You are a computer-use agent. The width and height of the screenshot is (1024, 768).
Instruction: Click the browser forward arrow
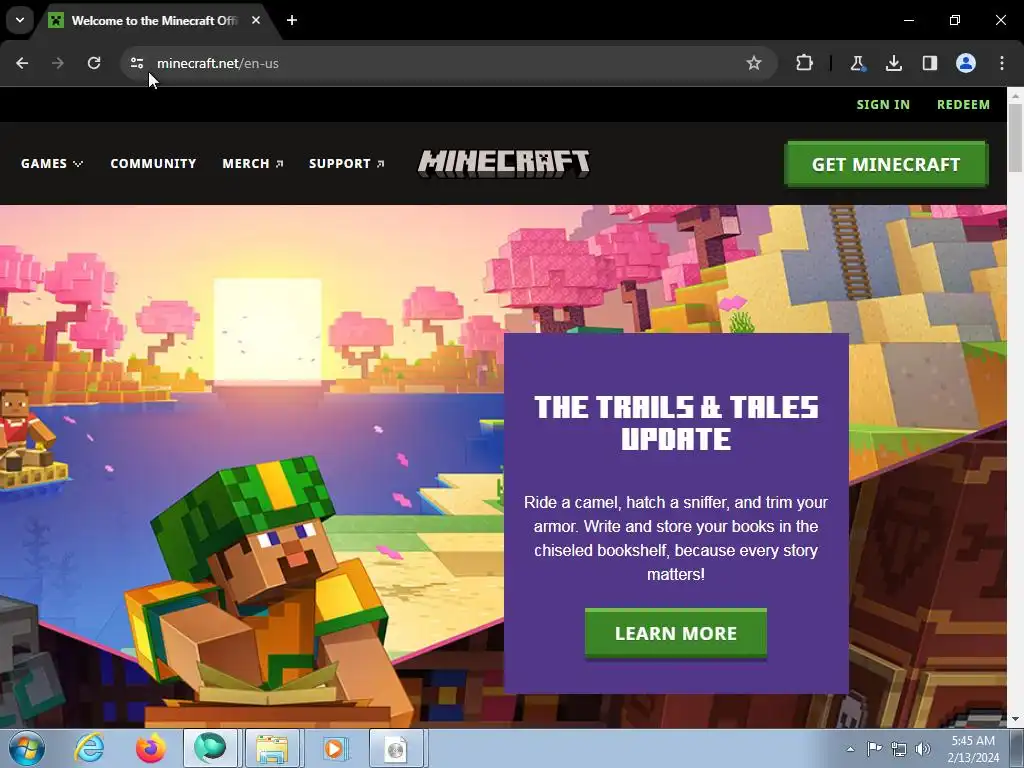tap(58, 63)
